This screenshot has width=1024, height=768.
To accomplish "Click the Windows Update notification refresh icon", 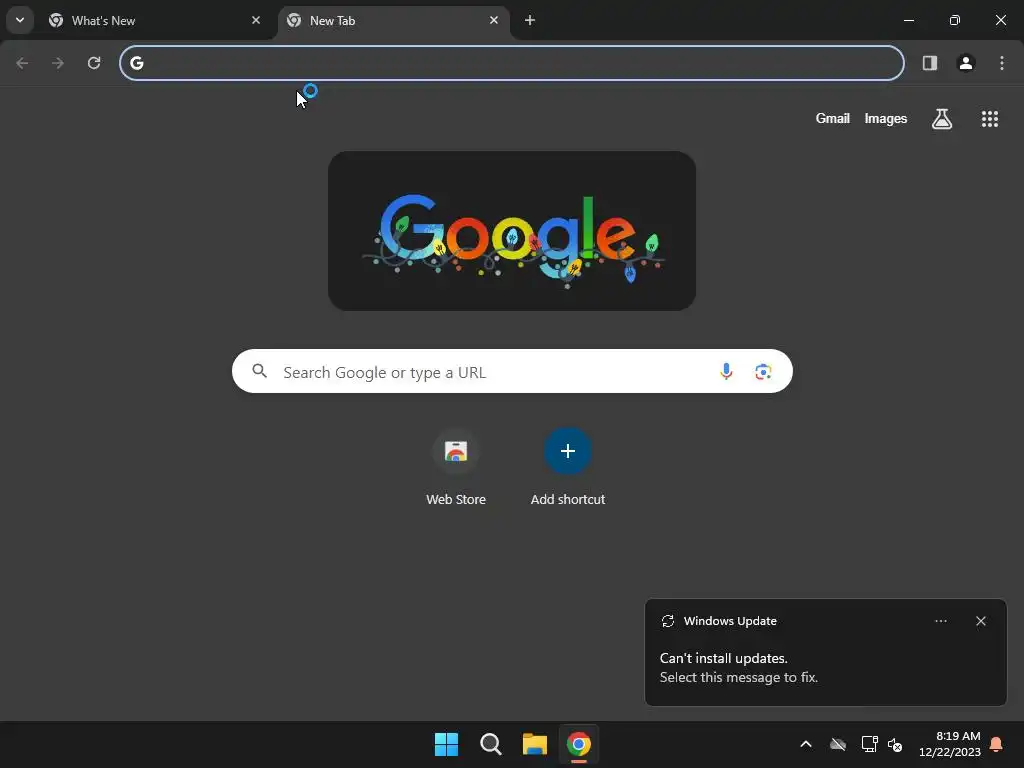I will (x=667, y=621).
